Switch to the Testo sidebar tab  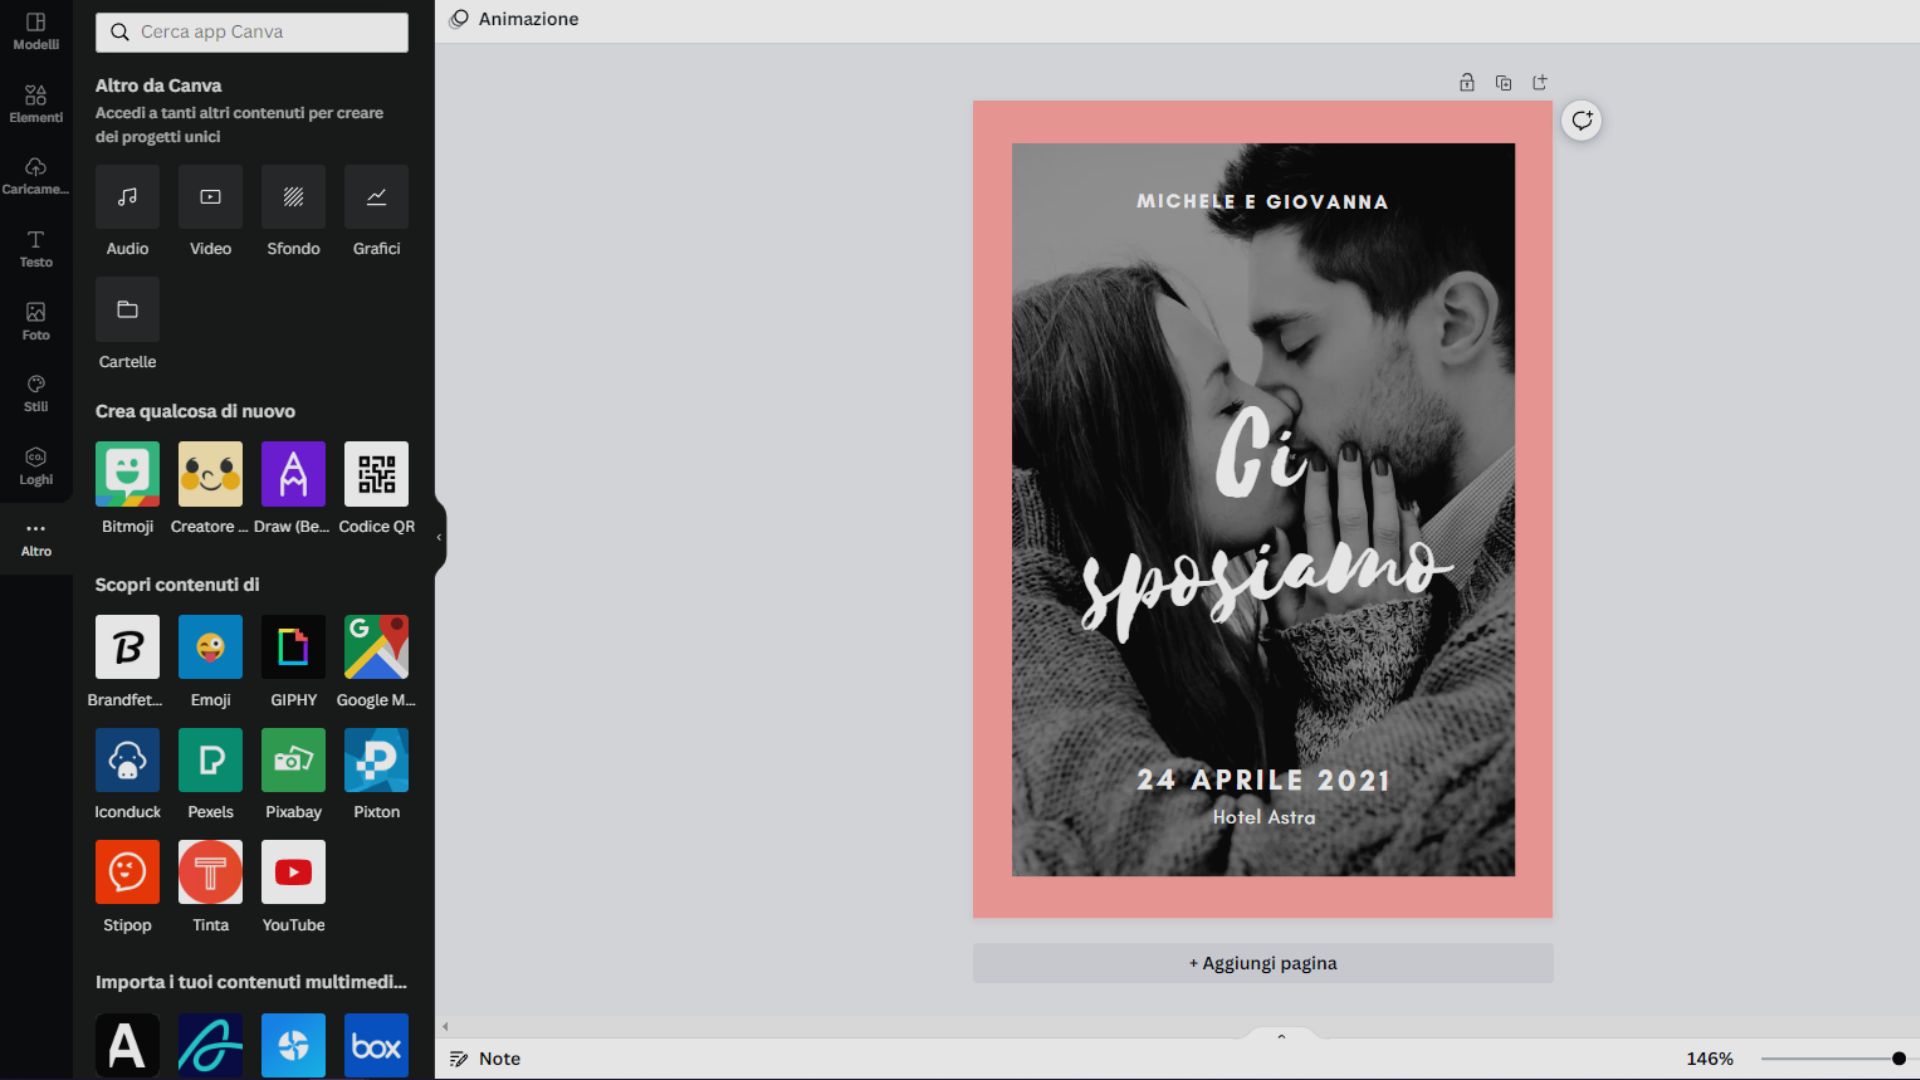pos(36,248)
